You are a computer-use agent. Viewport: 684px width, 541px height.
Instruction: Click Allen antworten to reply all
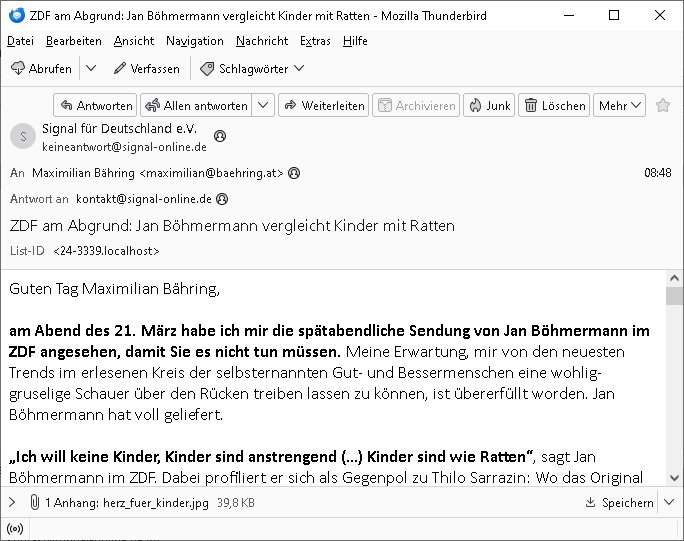(196, 105)
